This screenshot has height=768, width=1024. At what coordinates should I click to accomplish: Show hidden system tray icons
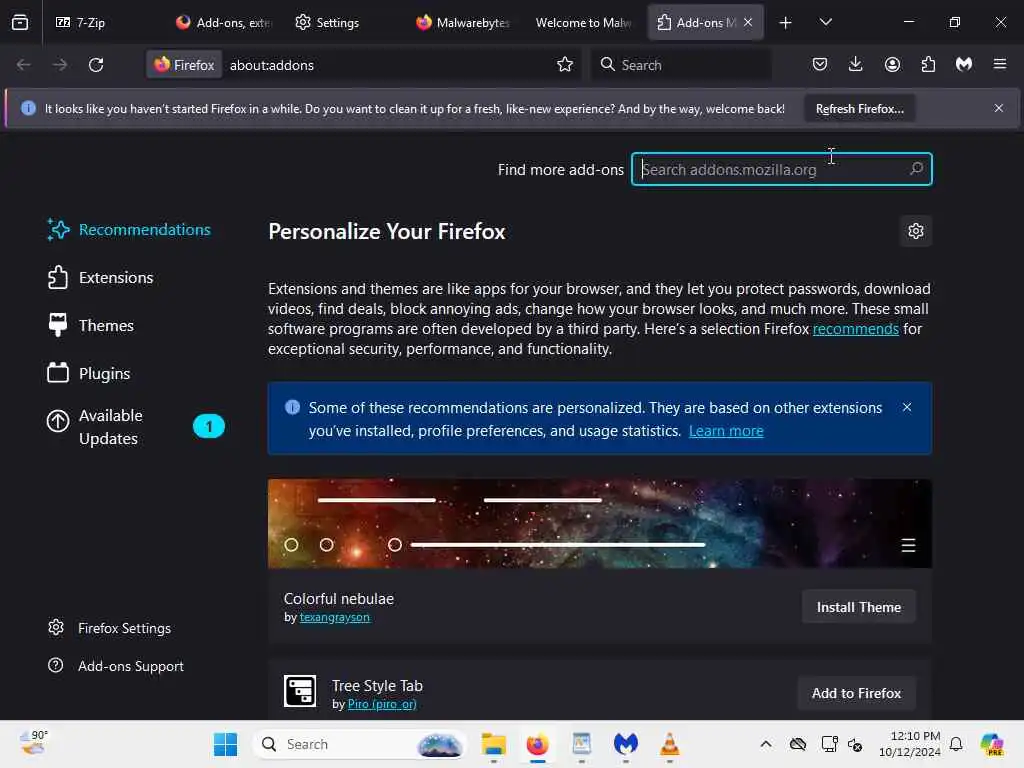pyautogui.click(x=766, y=744)
